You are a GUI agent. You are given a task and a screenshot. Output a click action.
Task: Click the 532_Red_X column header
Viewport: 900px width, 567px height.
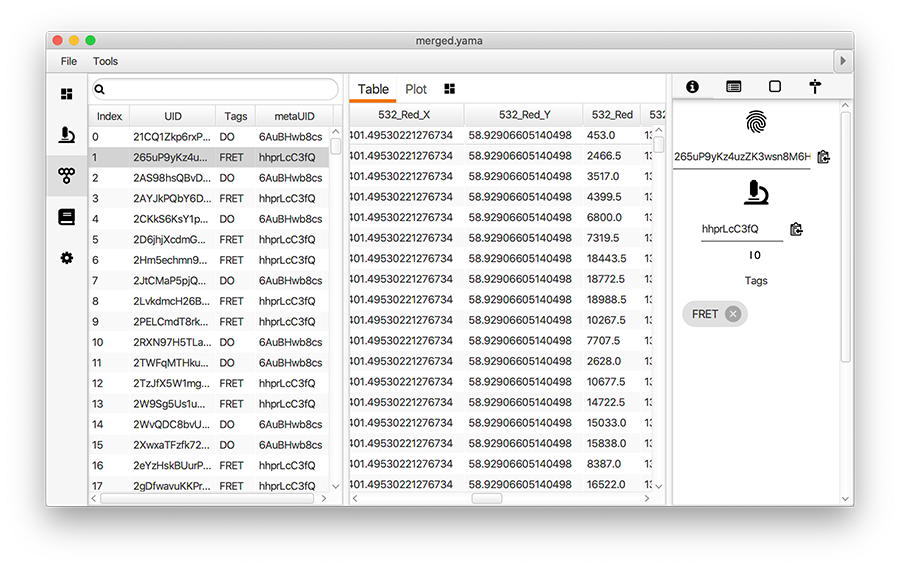tap(404, 115)
